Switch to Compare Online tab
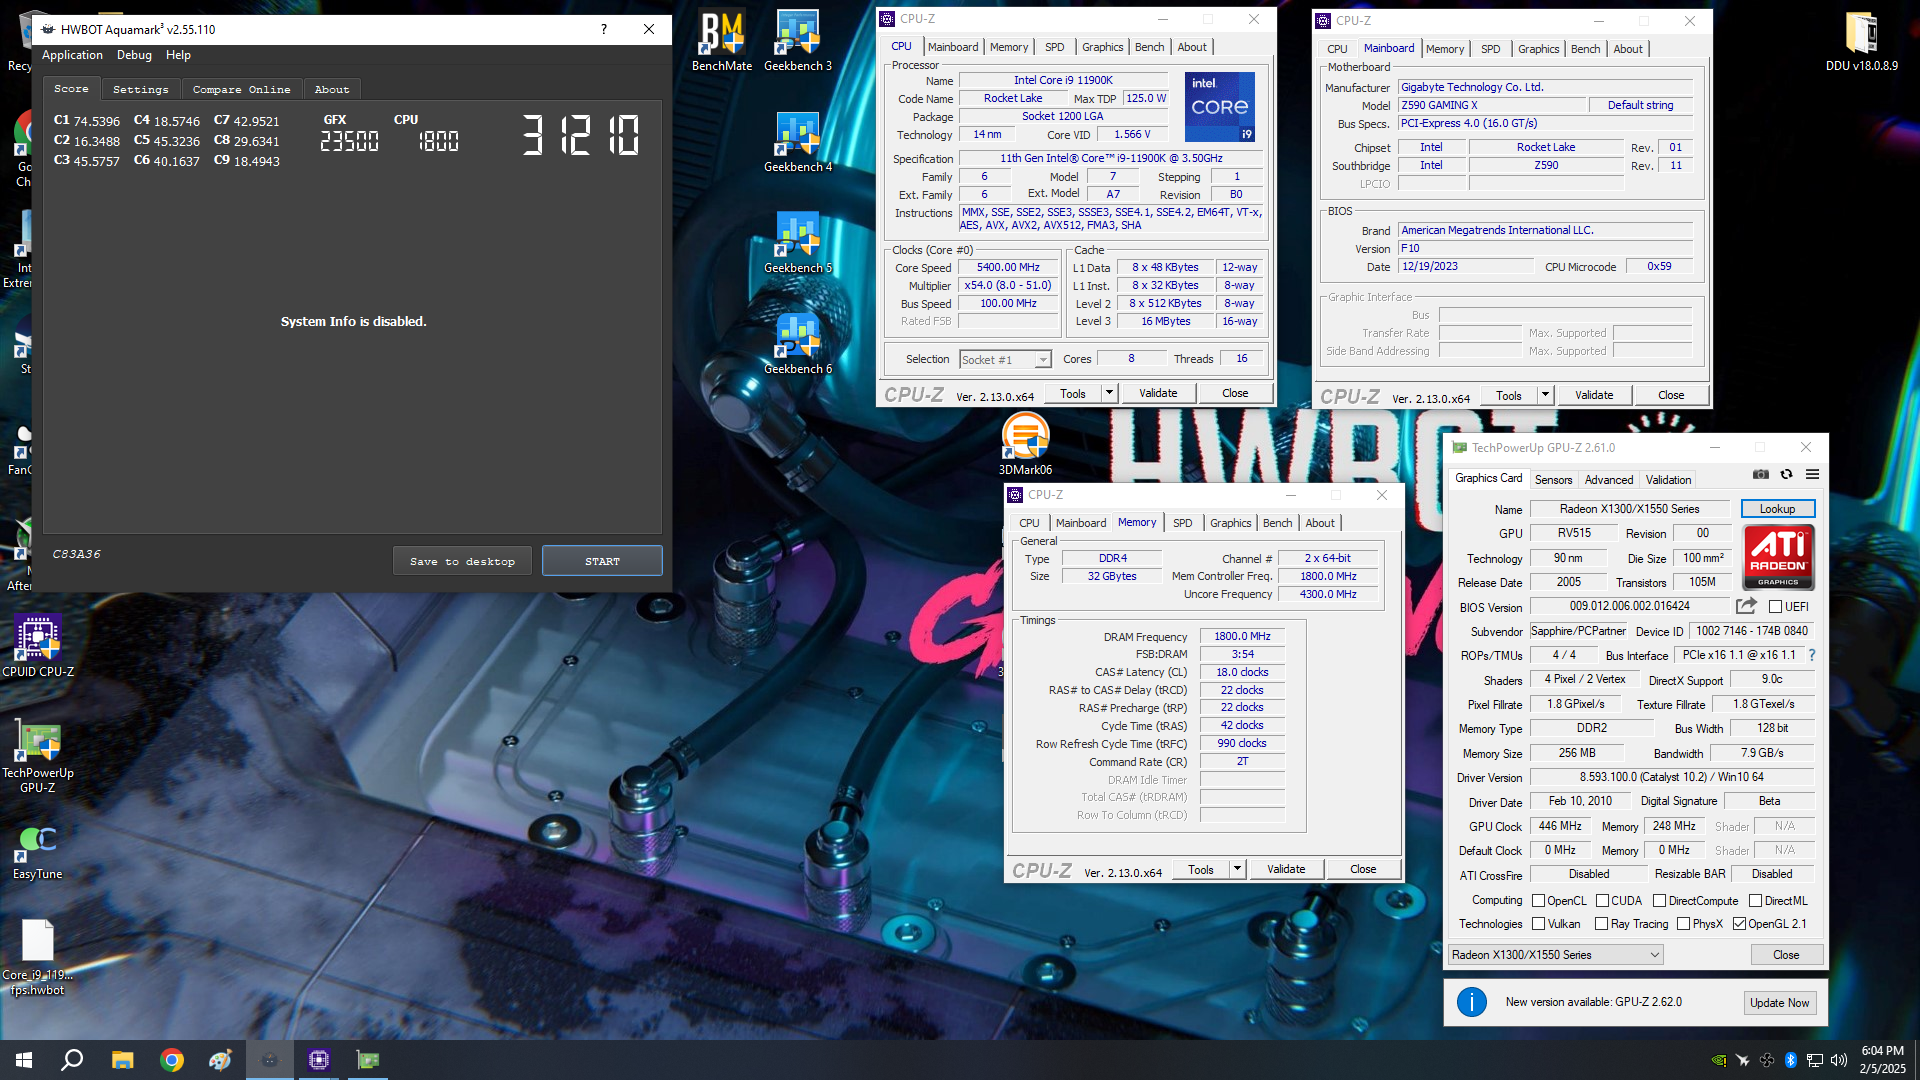 pyautogui.click(x=241, y=89)
